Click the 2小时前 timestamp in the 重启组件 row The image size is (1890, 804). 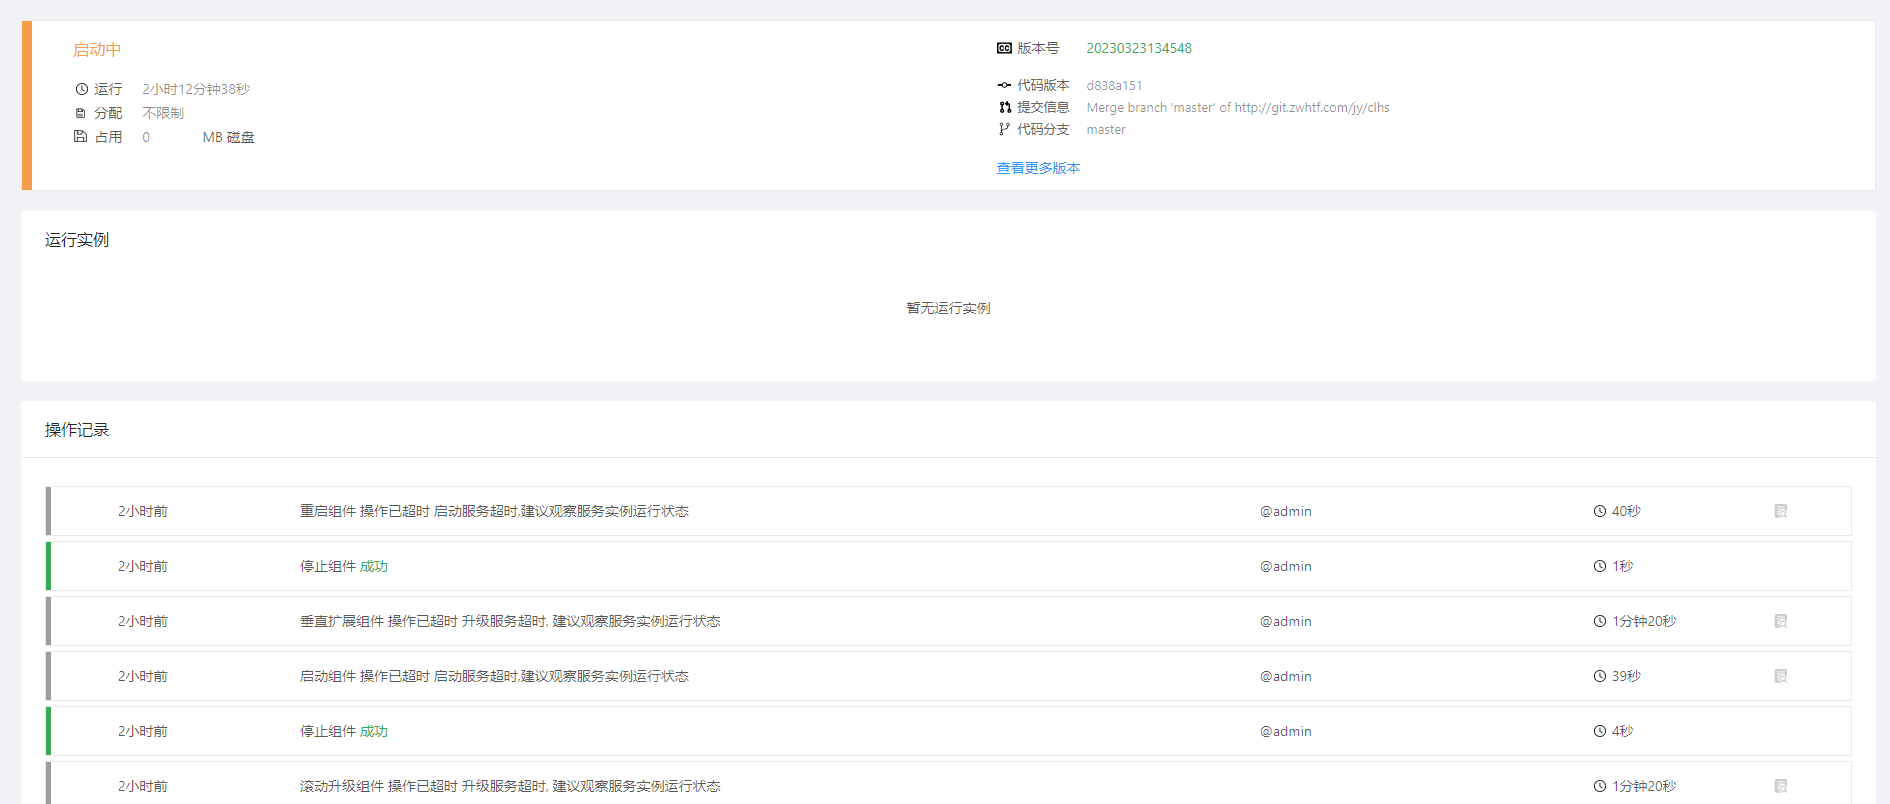pyautogui.click(x=143, y=511)
